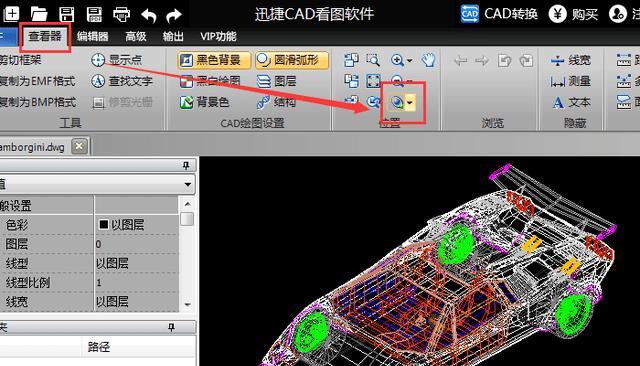Print the drawing with the printer icon

(x=122, y=15)
